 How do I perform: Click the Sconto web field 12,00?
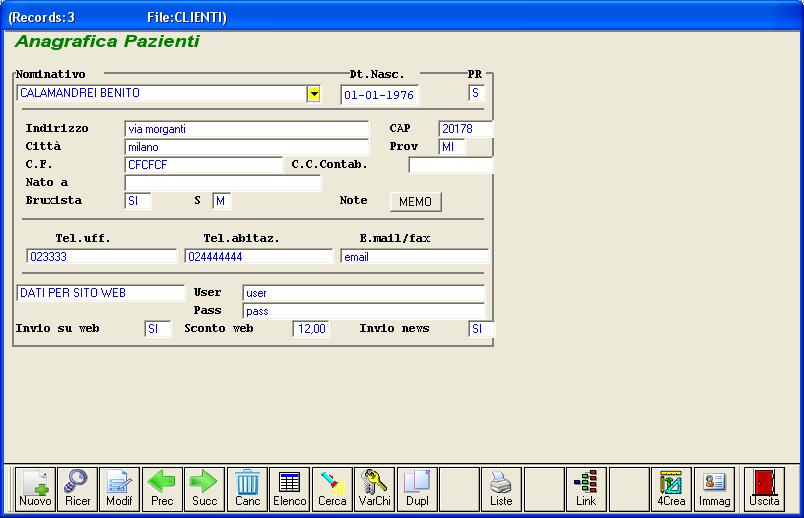(x=311, y=329)
